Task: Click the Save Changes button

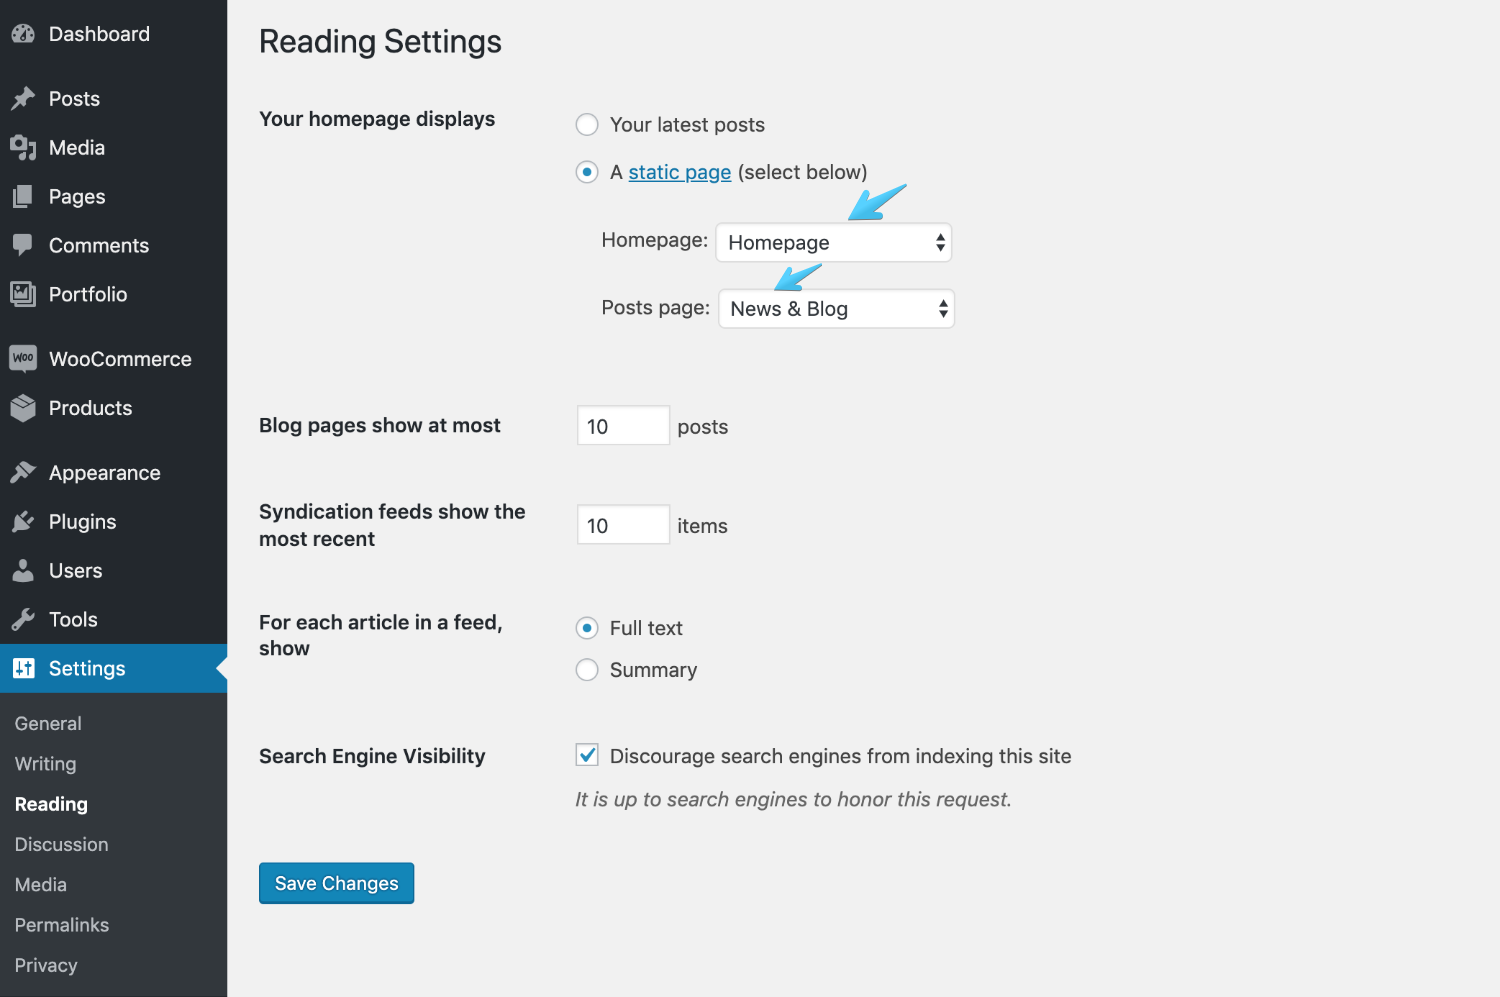Action: [336, 883]
